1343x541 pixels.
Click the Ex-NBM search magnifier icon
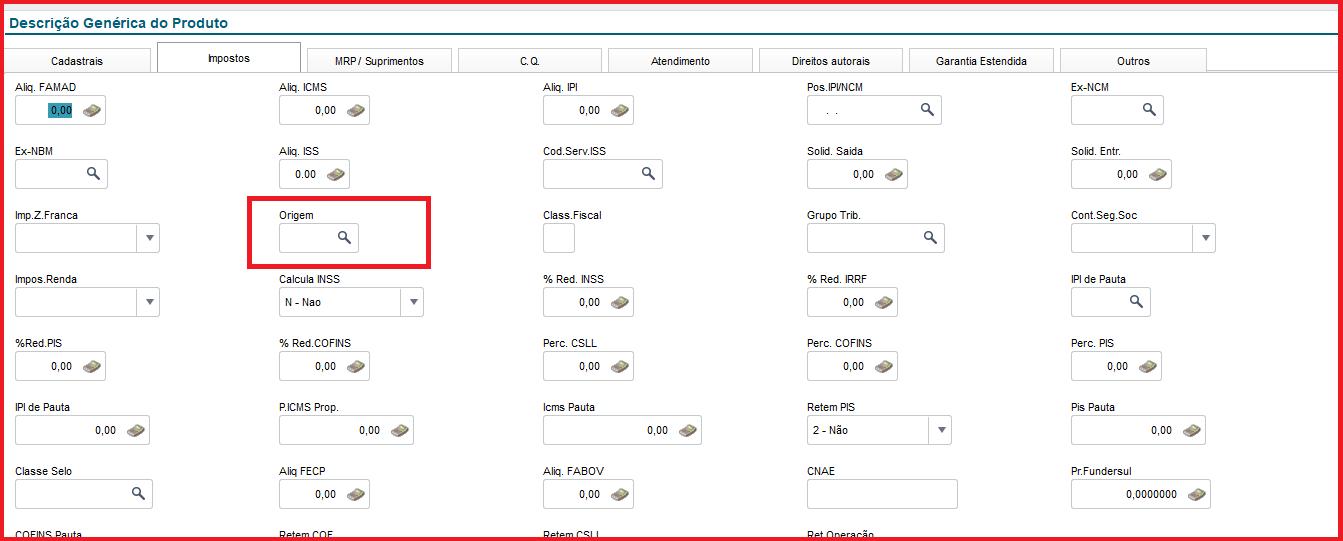click(93, 174)
